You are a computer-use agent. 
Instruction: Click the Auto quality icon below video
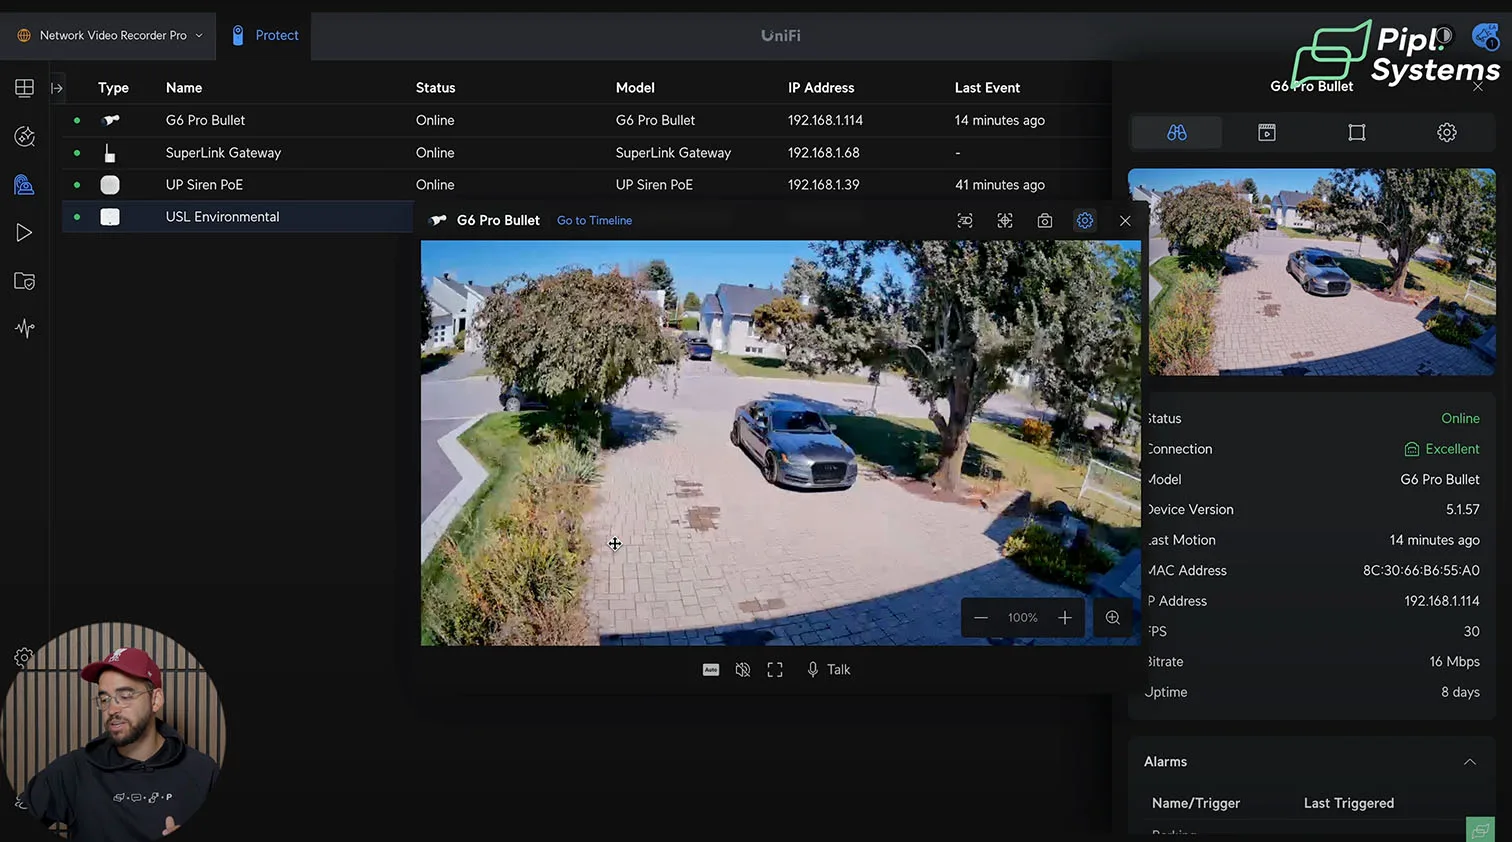711,670
